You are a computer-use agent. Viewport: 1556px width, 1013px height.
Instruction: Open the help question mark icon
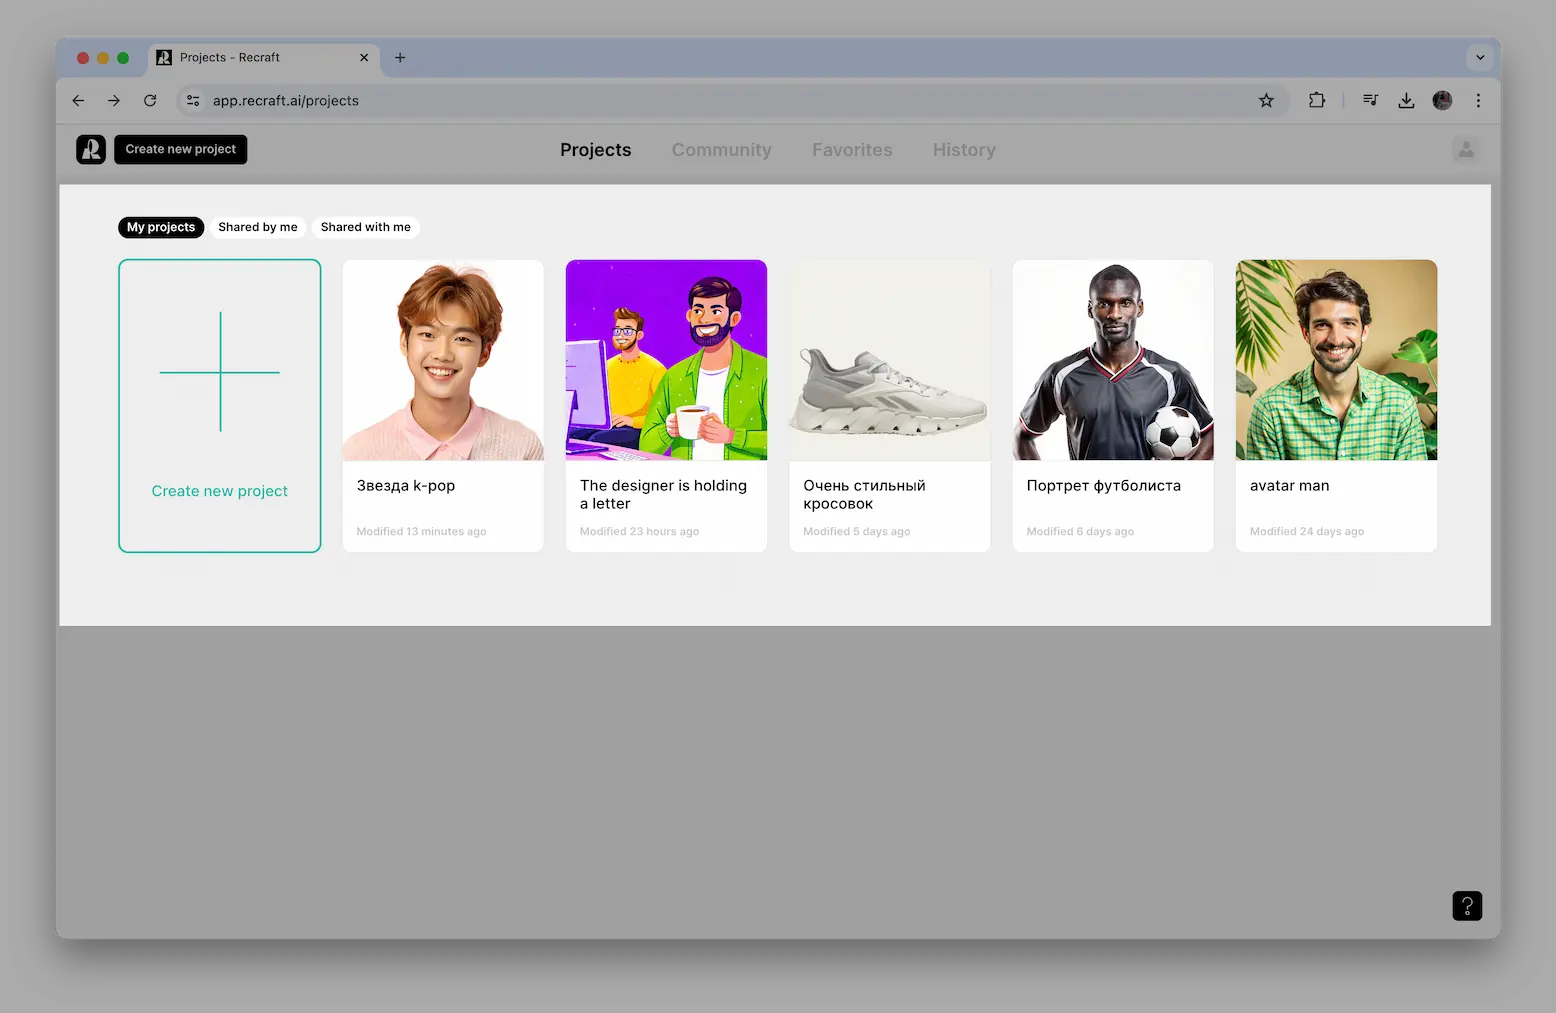(x=1467, y=906)
